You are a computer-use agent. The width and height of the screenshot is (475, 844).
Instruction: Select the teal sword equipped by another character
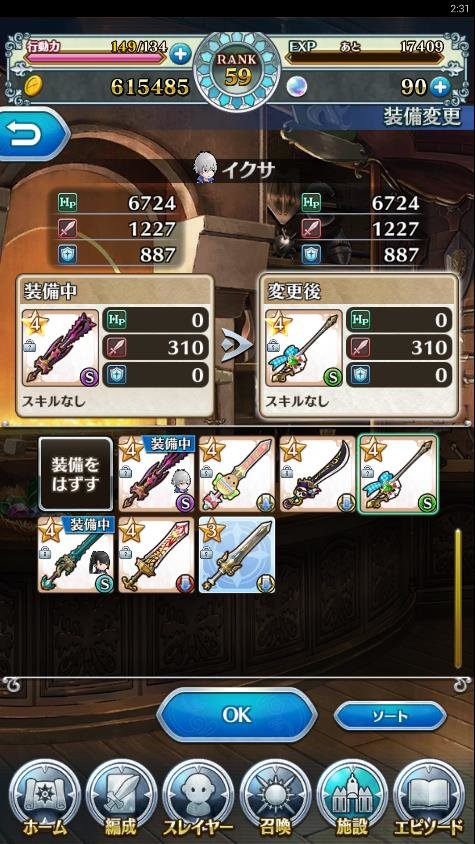pos(76,555)
